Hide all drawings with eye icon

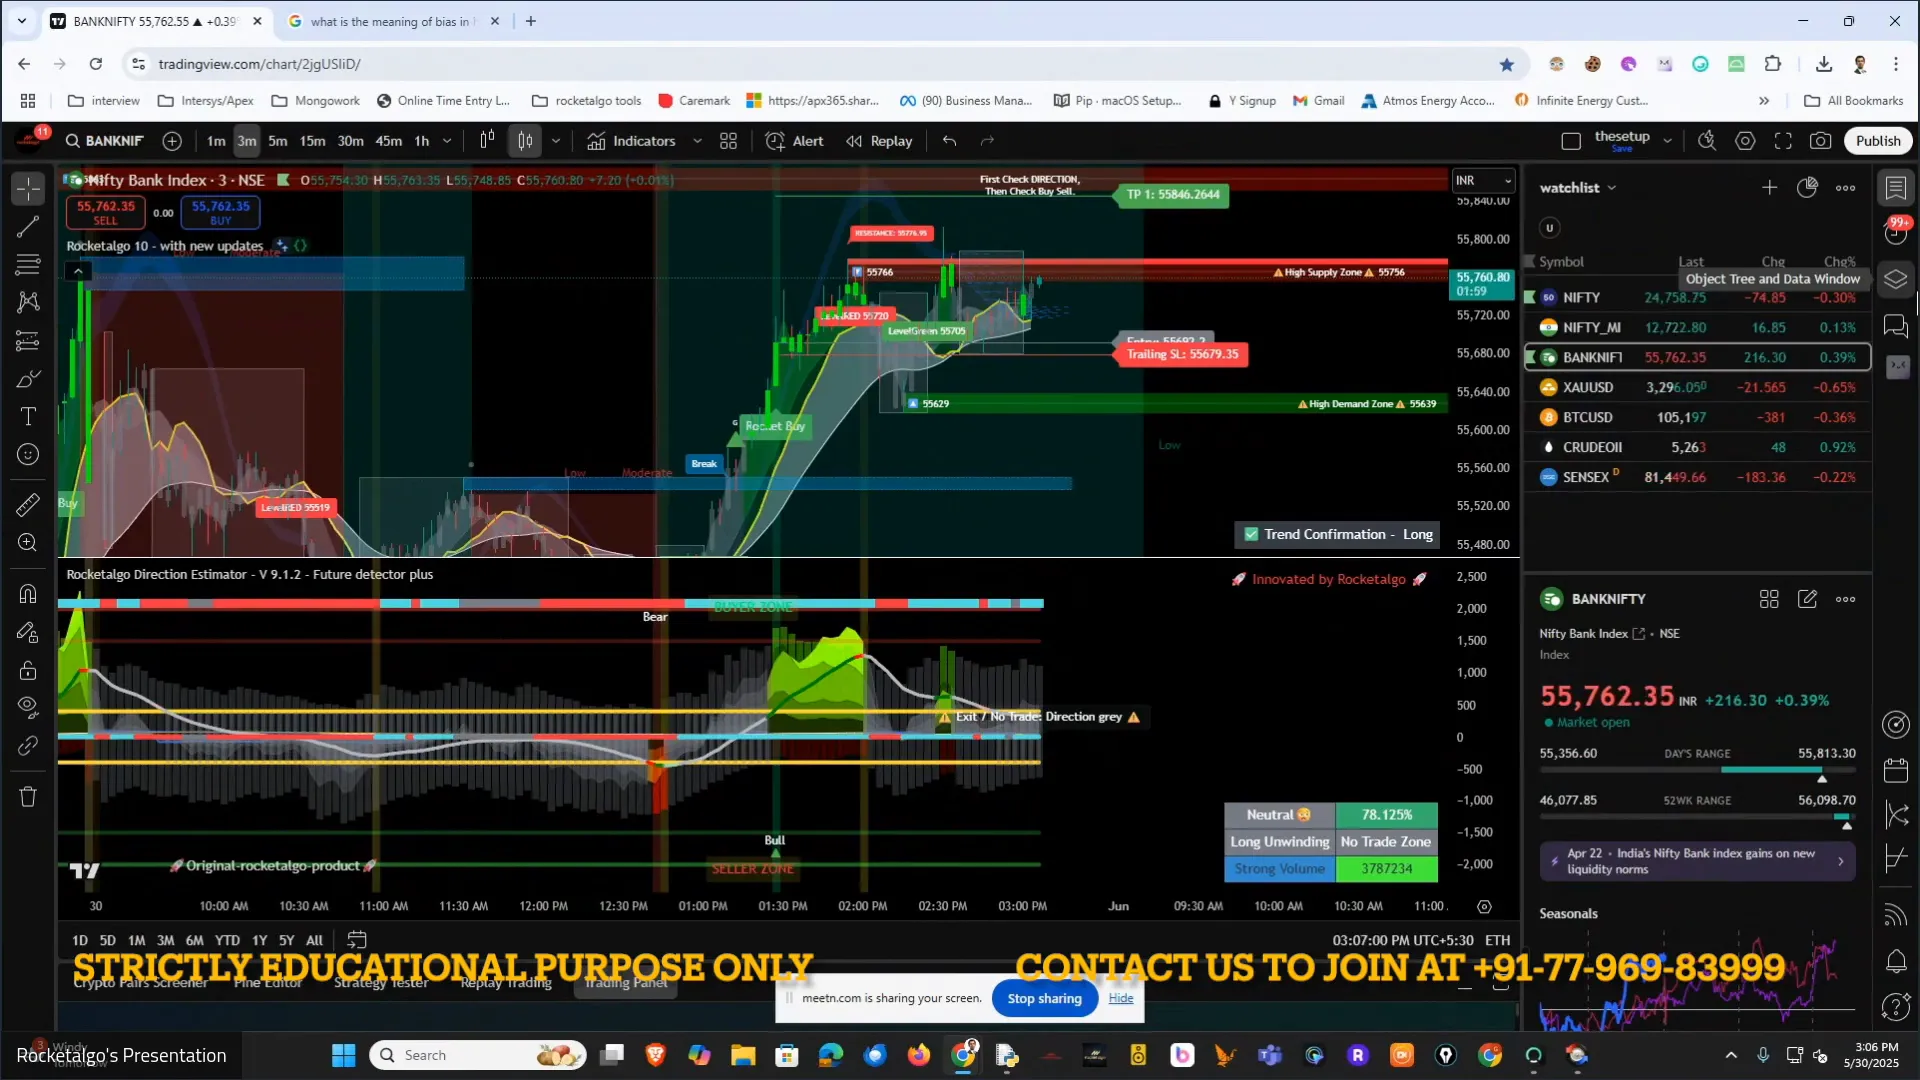(x=28, y=708)
